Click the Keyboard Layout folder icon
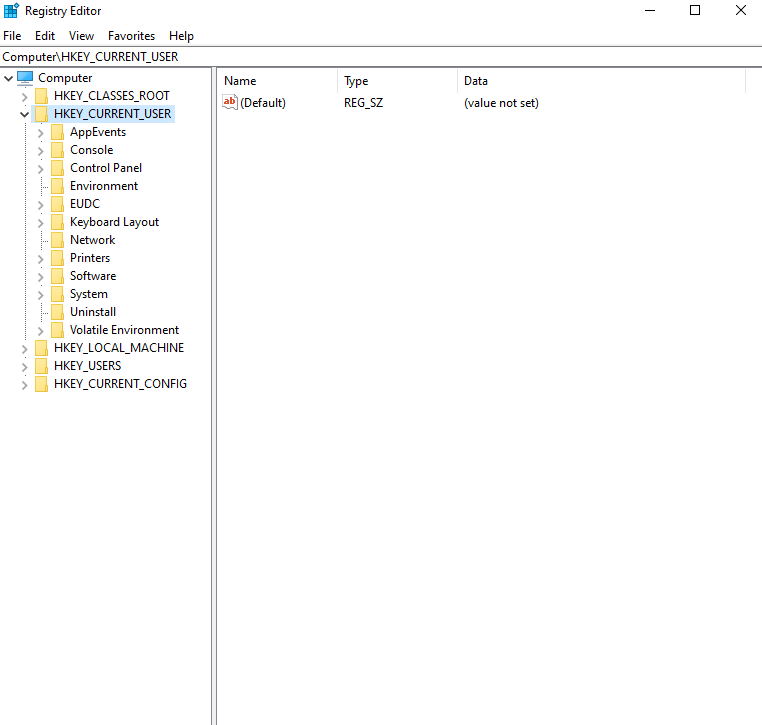 [x=57, y=222]
